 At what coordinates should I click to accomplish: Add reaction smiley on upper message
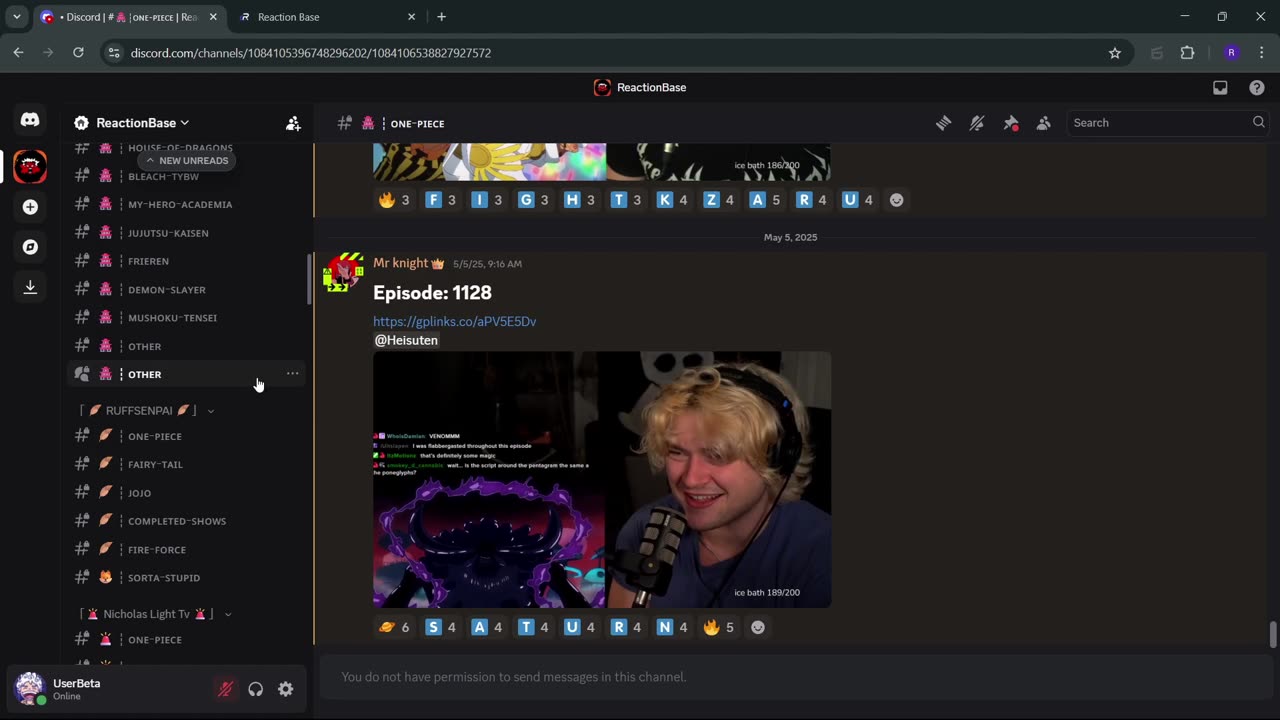897,200
